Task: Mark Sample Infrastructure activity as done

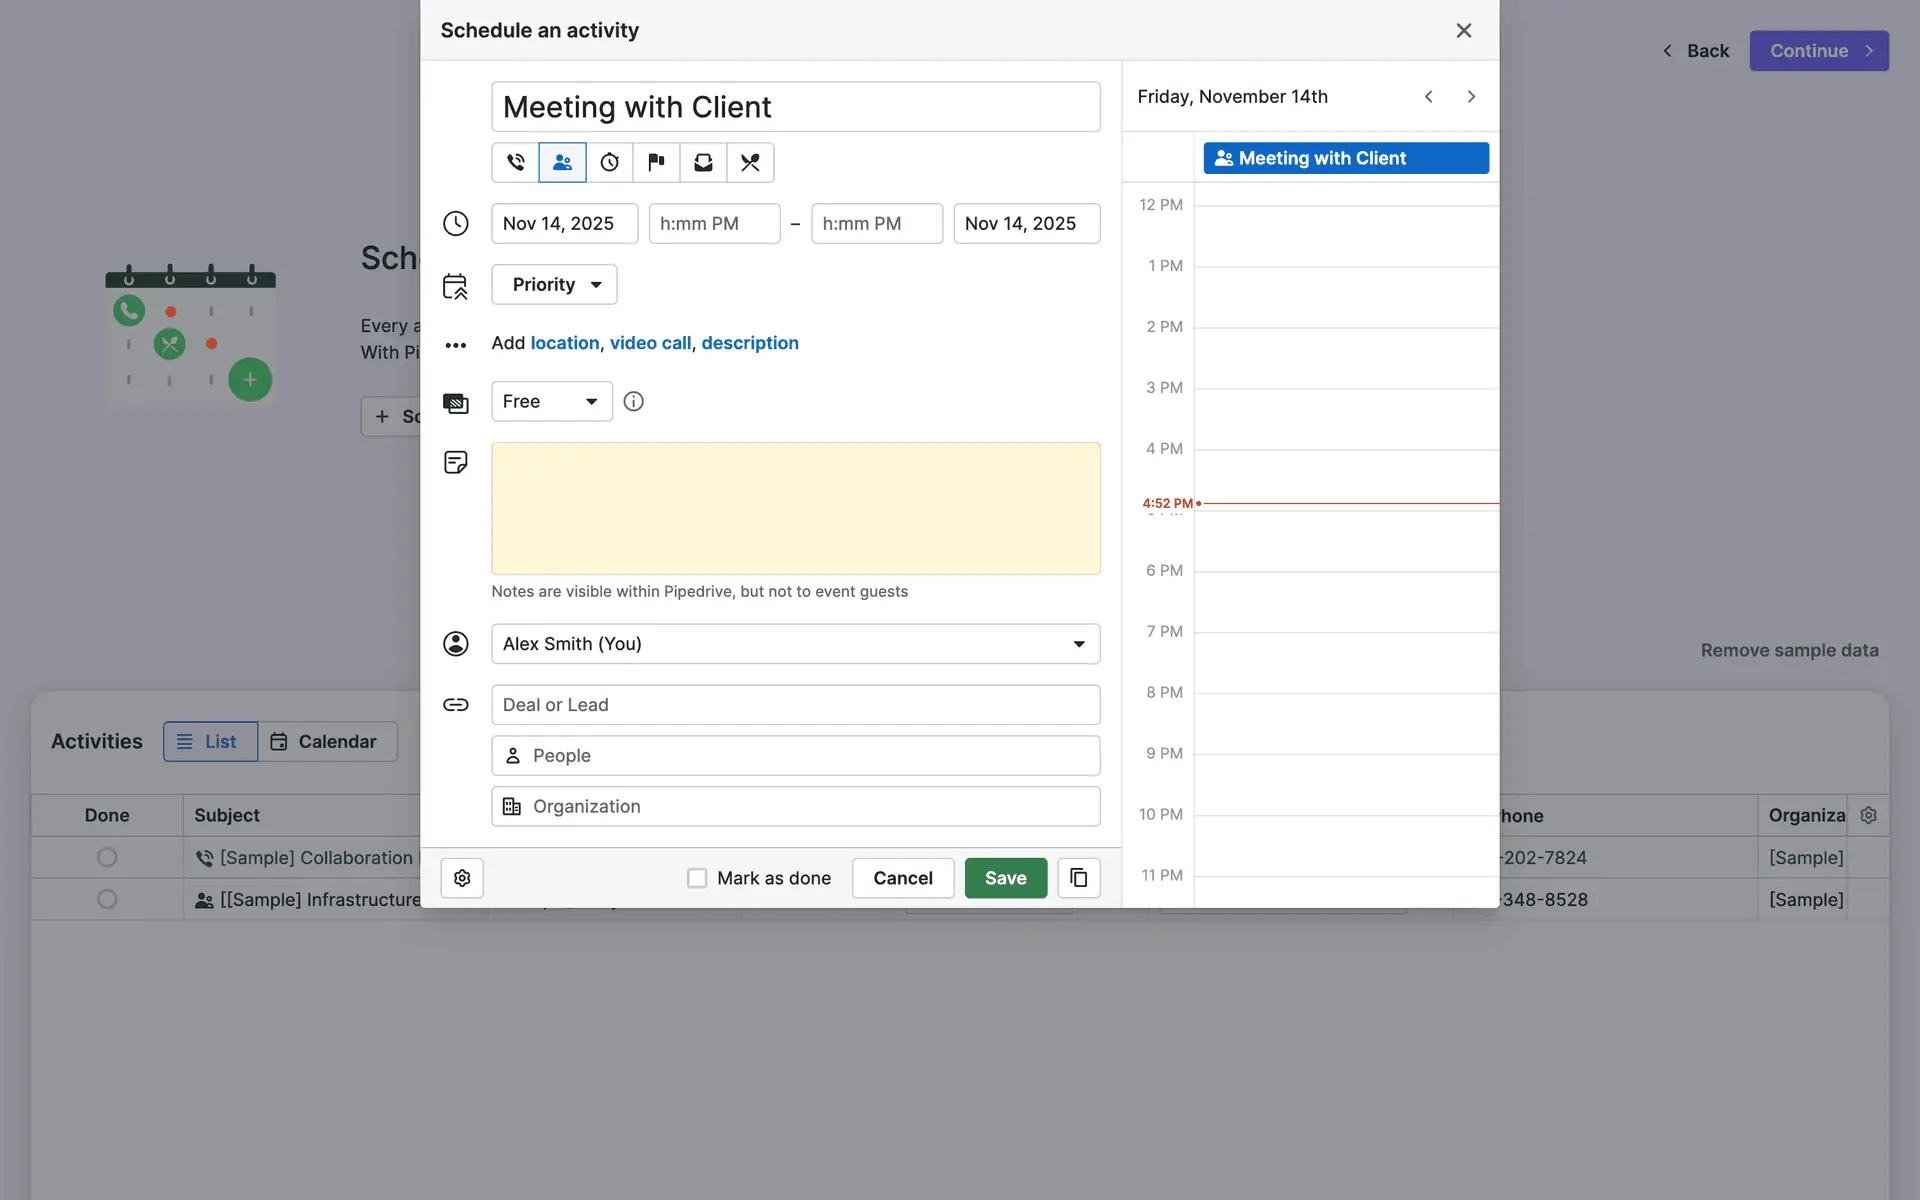Action: pos(107,899)
